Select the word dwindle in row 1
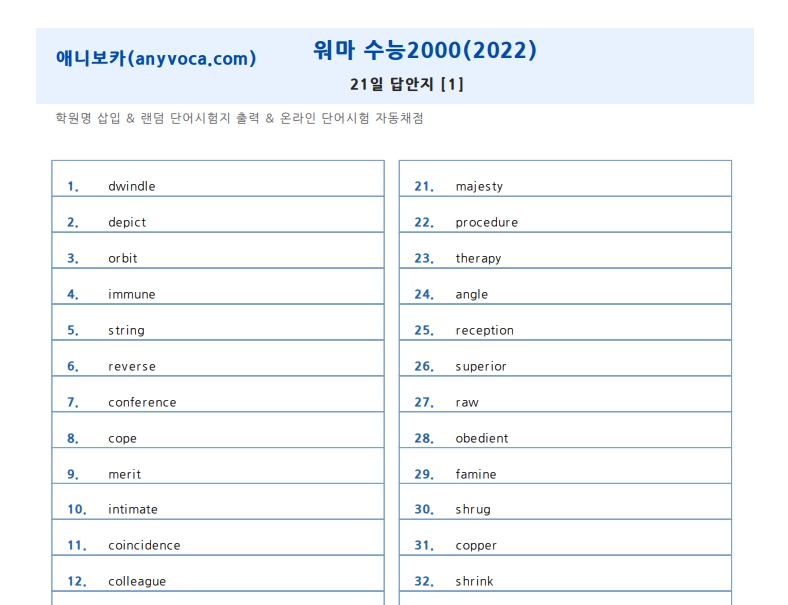 [132, 186]
